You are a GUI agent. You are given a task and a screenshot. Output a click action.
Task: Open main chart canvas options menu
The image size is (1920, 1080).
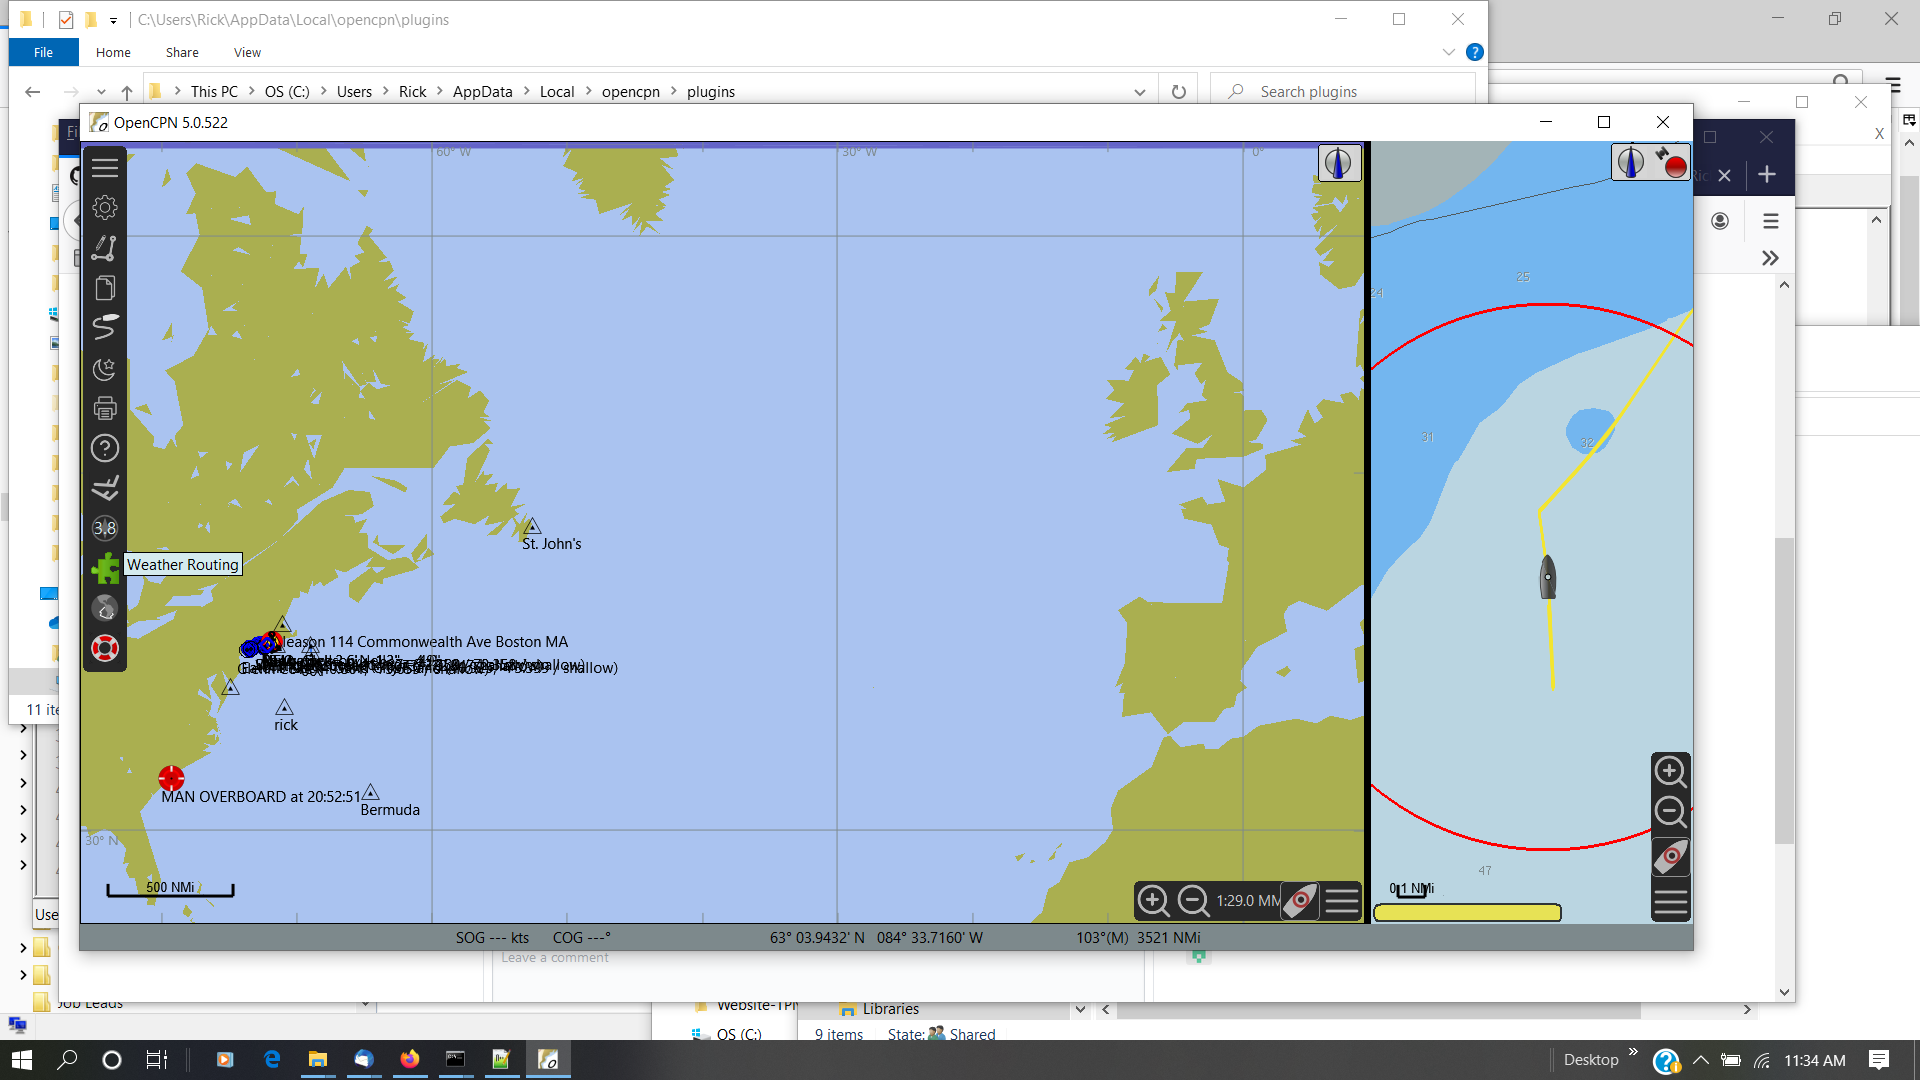(1342, 901)
